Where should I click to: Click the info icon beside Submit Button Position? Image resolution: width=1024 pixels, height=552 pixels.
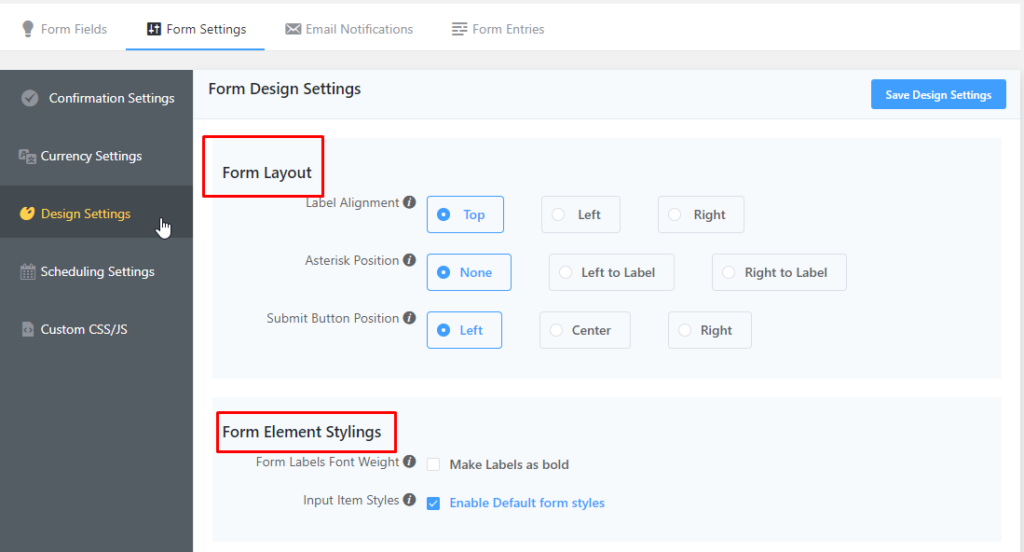[409, 319]
